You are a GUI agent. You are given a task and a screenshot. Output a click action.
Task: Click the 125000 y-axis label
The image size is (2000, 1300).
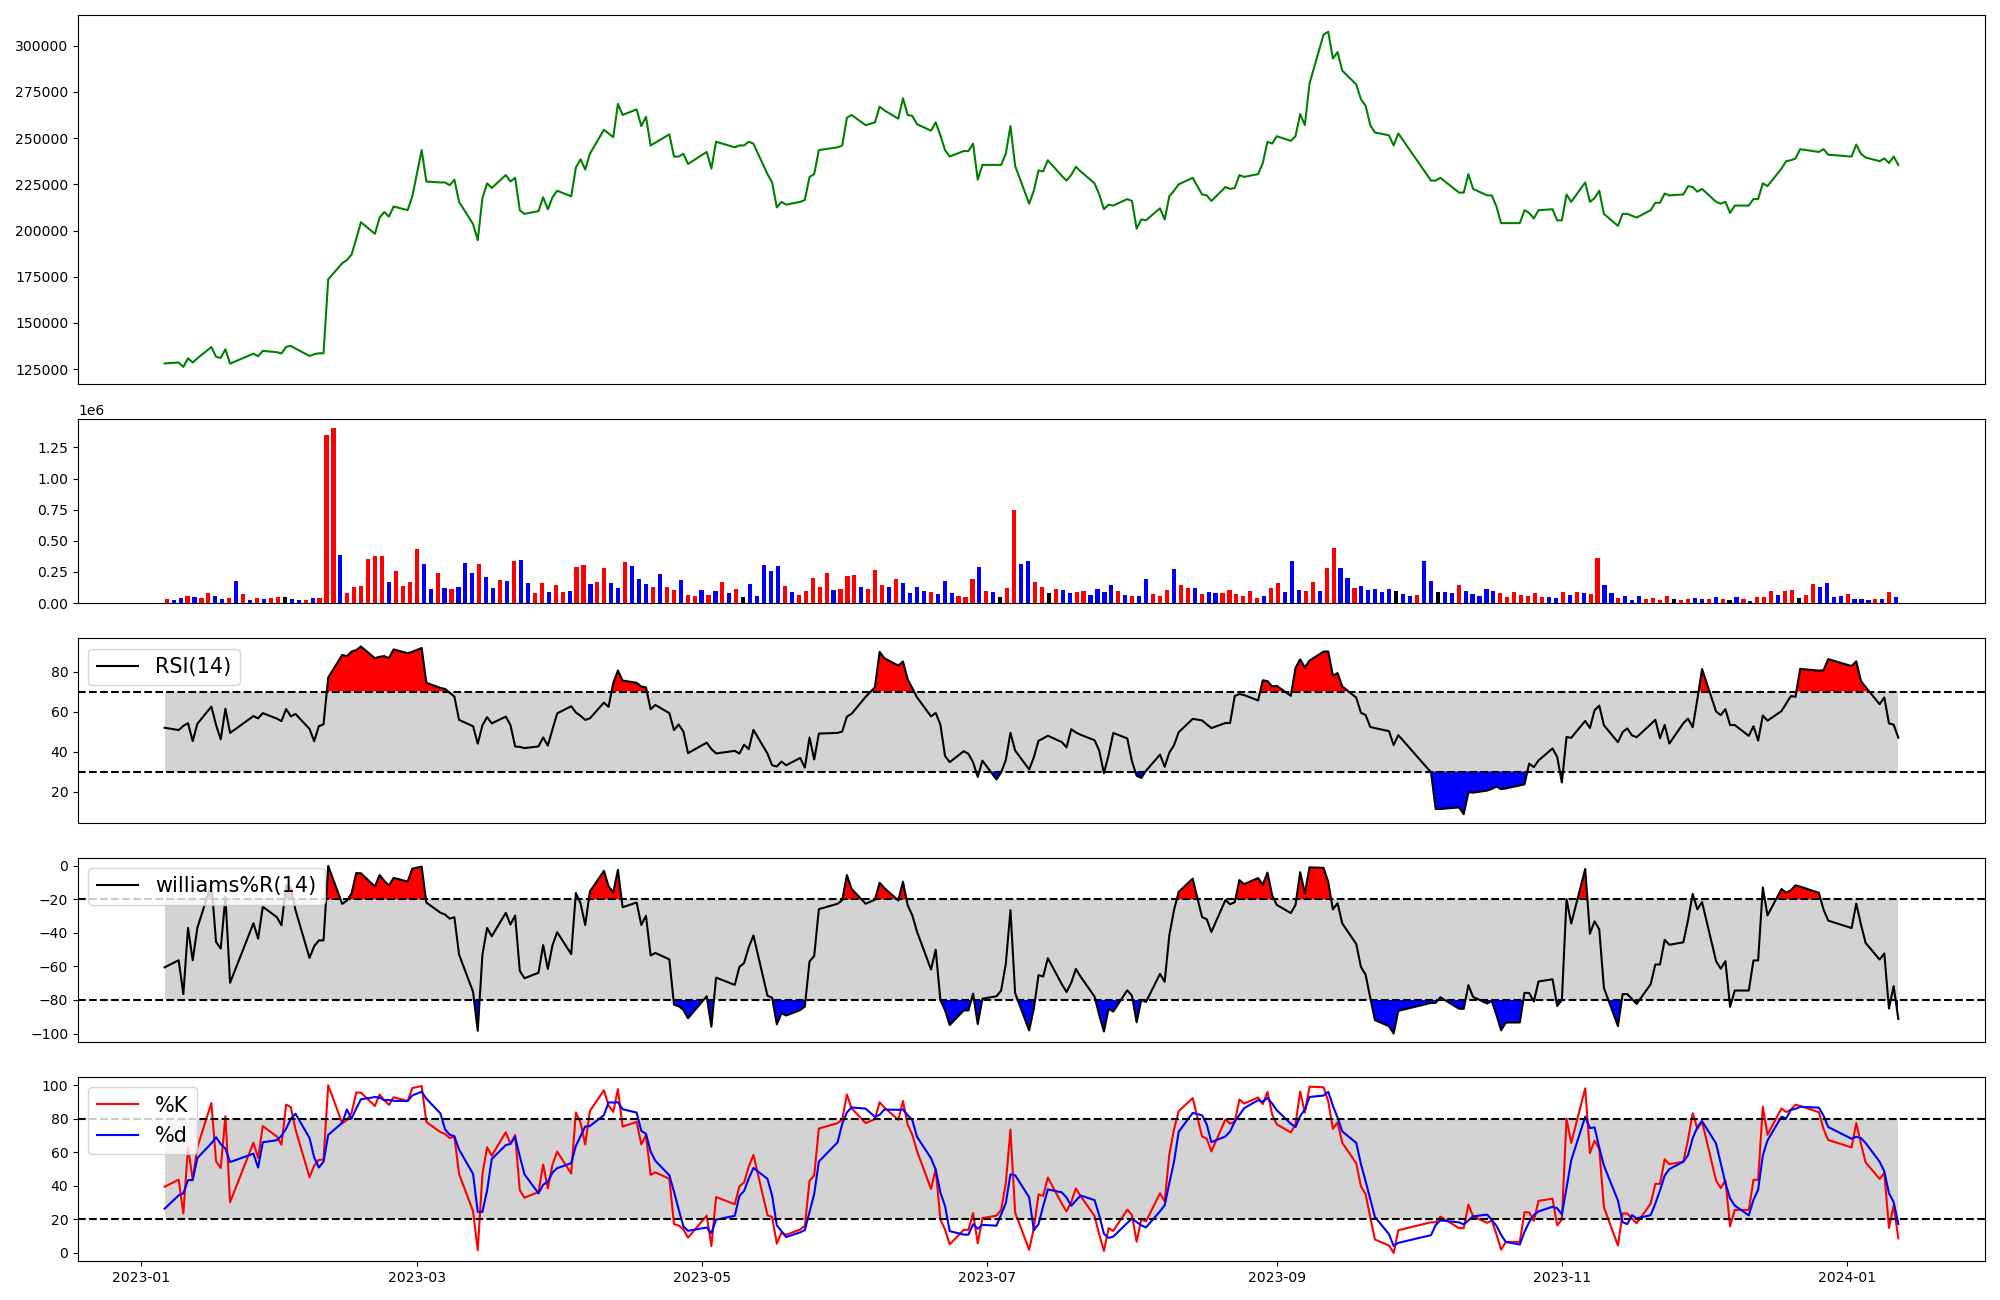point(41,370)
